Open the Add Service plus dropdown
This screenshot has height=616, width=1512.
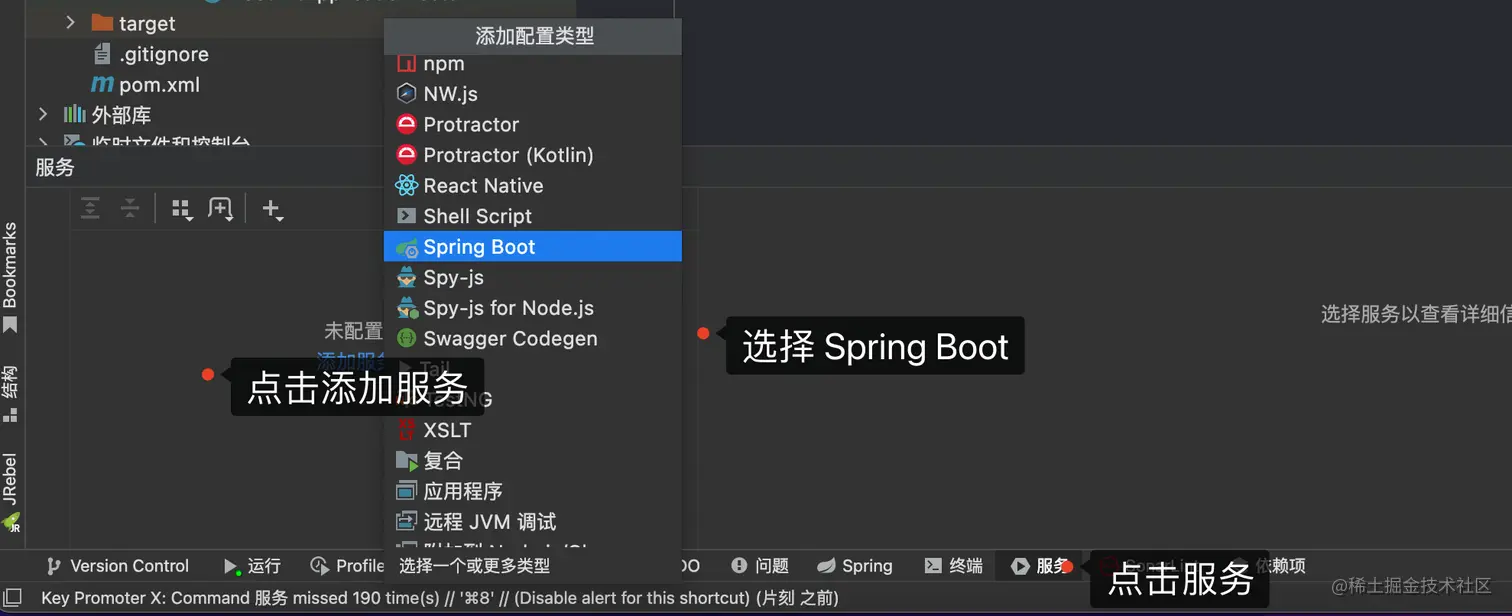click(x=272, y=209)
